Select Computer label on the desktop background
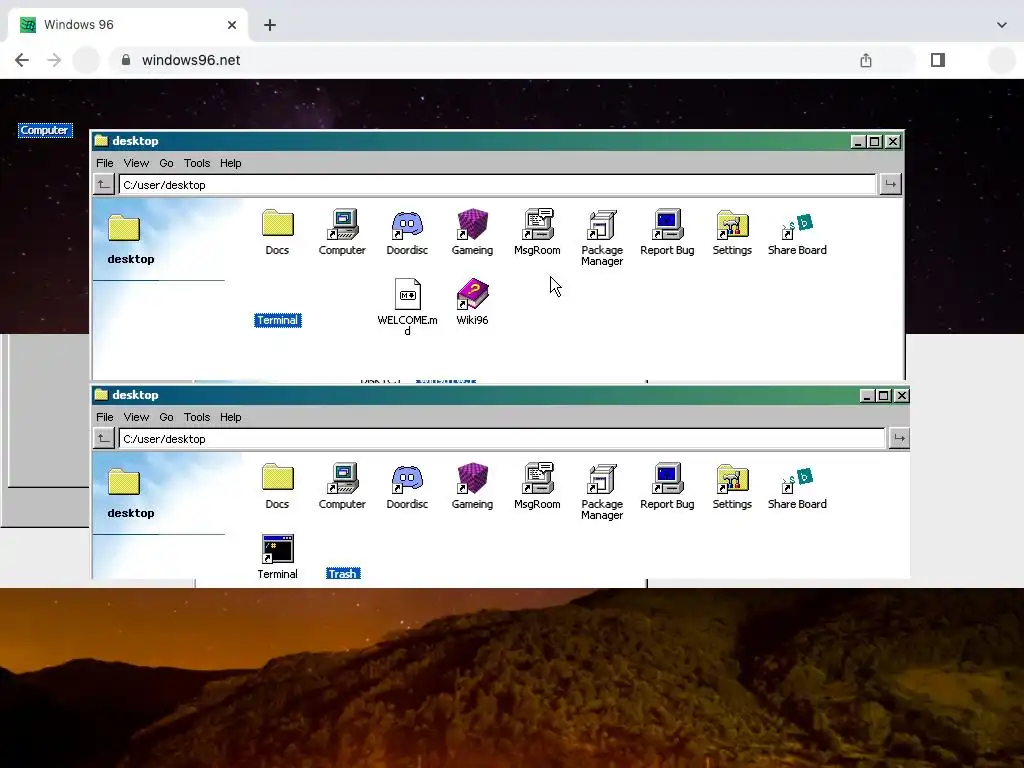 tap(44, 130)
